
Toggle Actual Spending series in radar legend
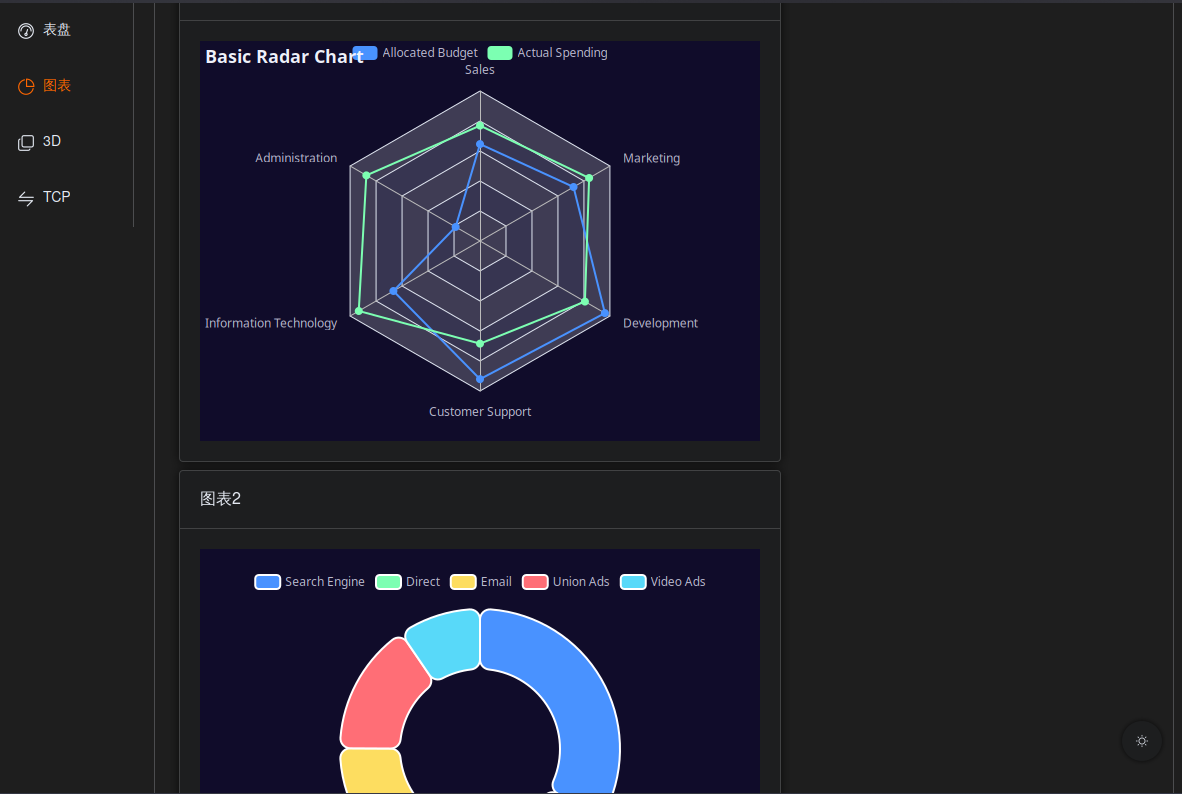547,53
